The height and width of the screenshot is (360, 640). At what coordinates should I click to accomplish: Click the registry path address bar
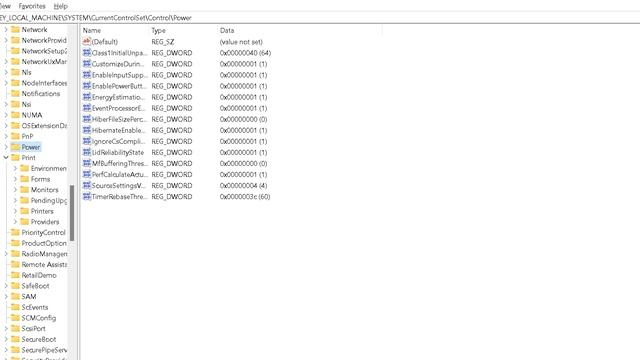(320, 18)
